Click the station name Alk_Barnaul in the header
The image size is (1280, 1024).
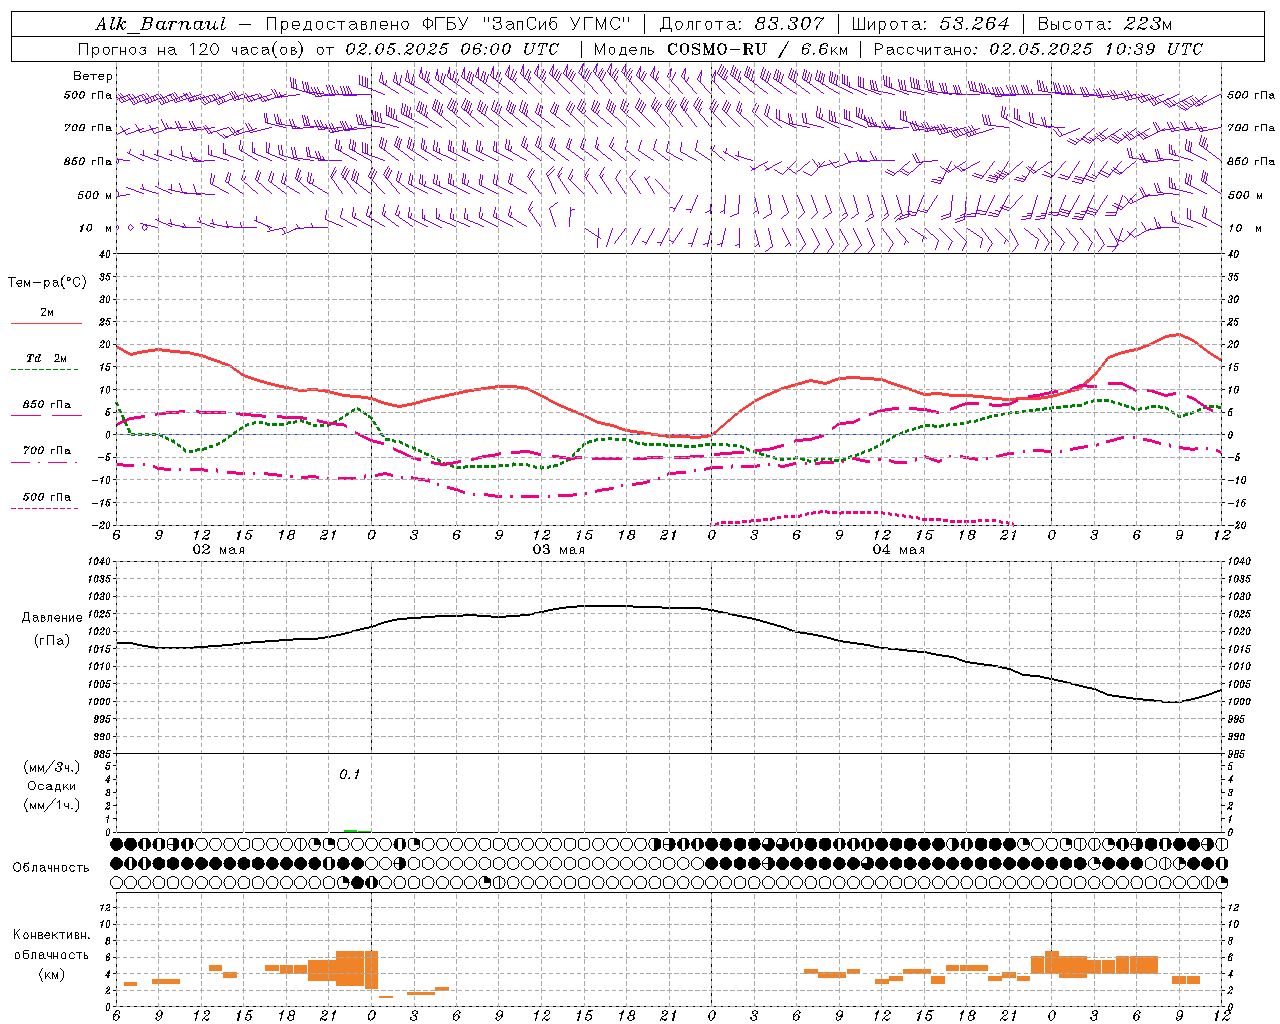[161, 24]
